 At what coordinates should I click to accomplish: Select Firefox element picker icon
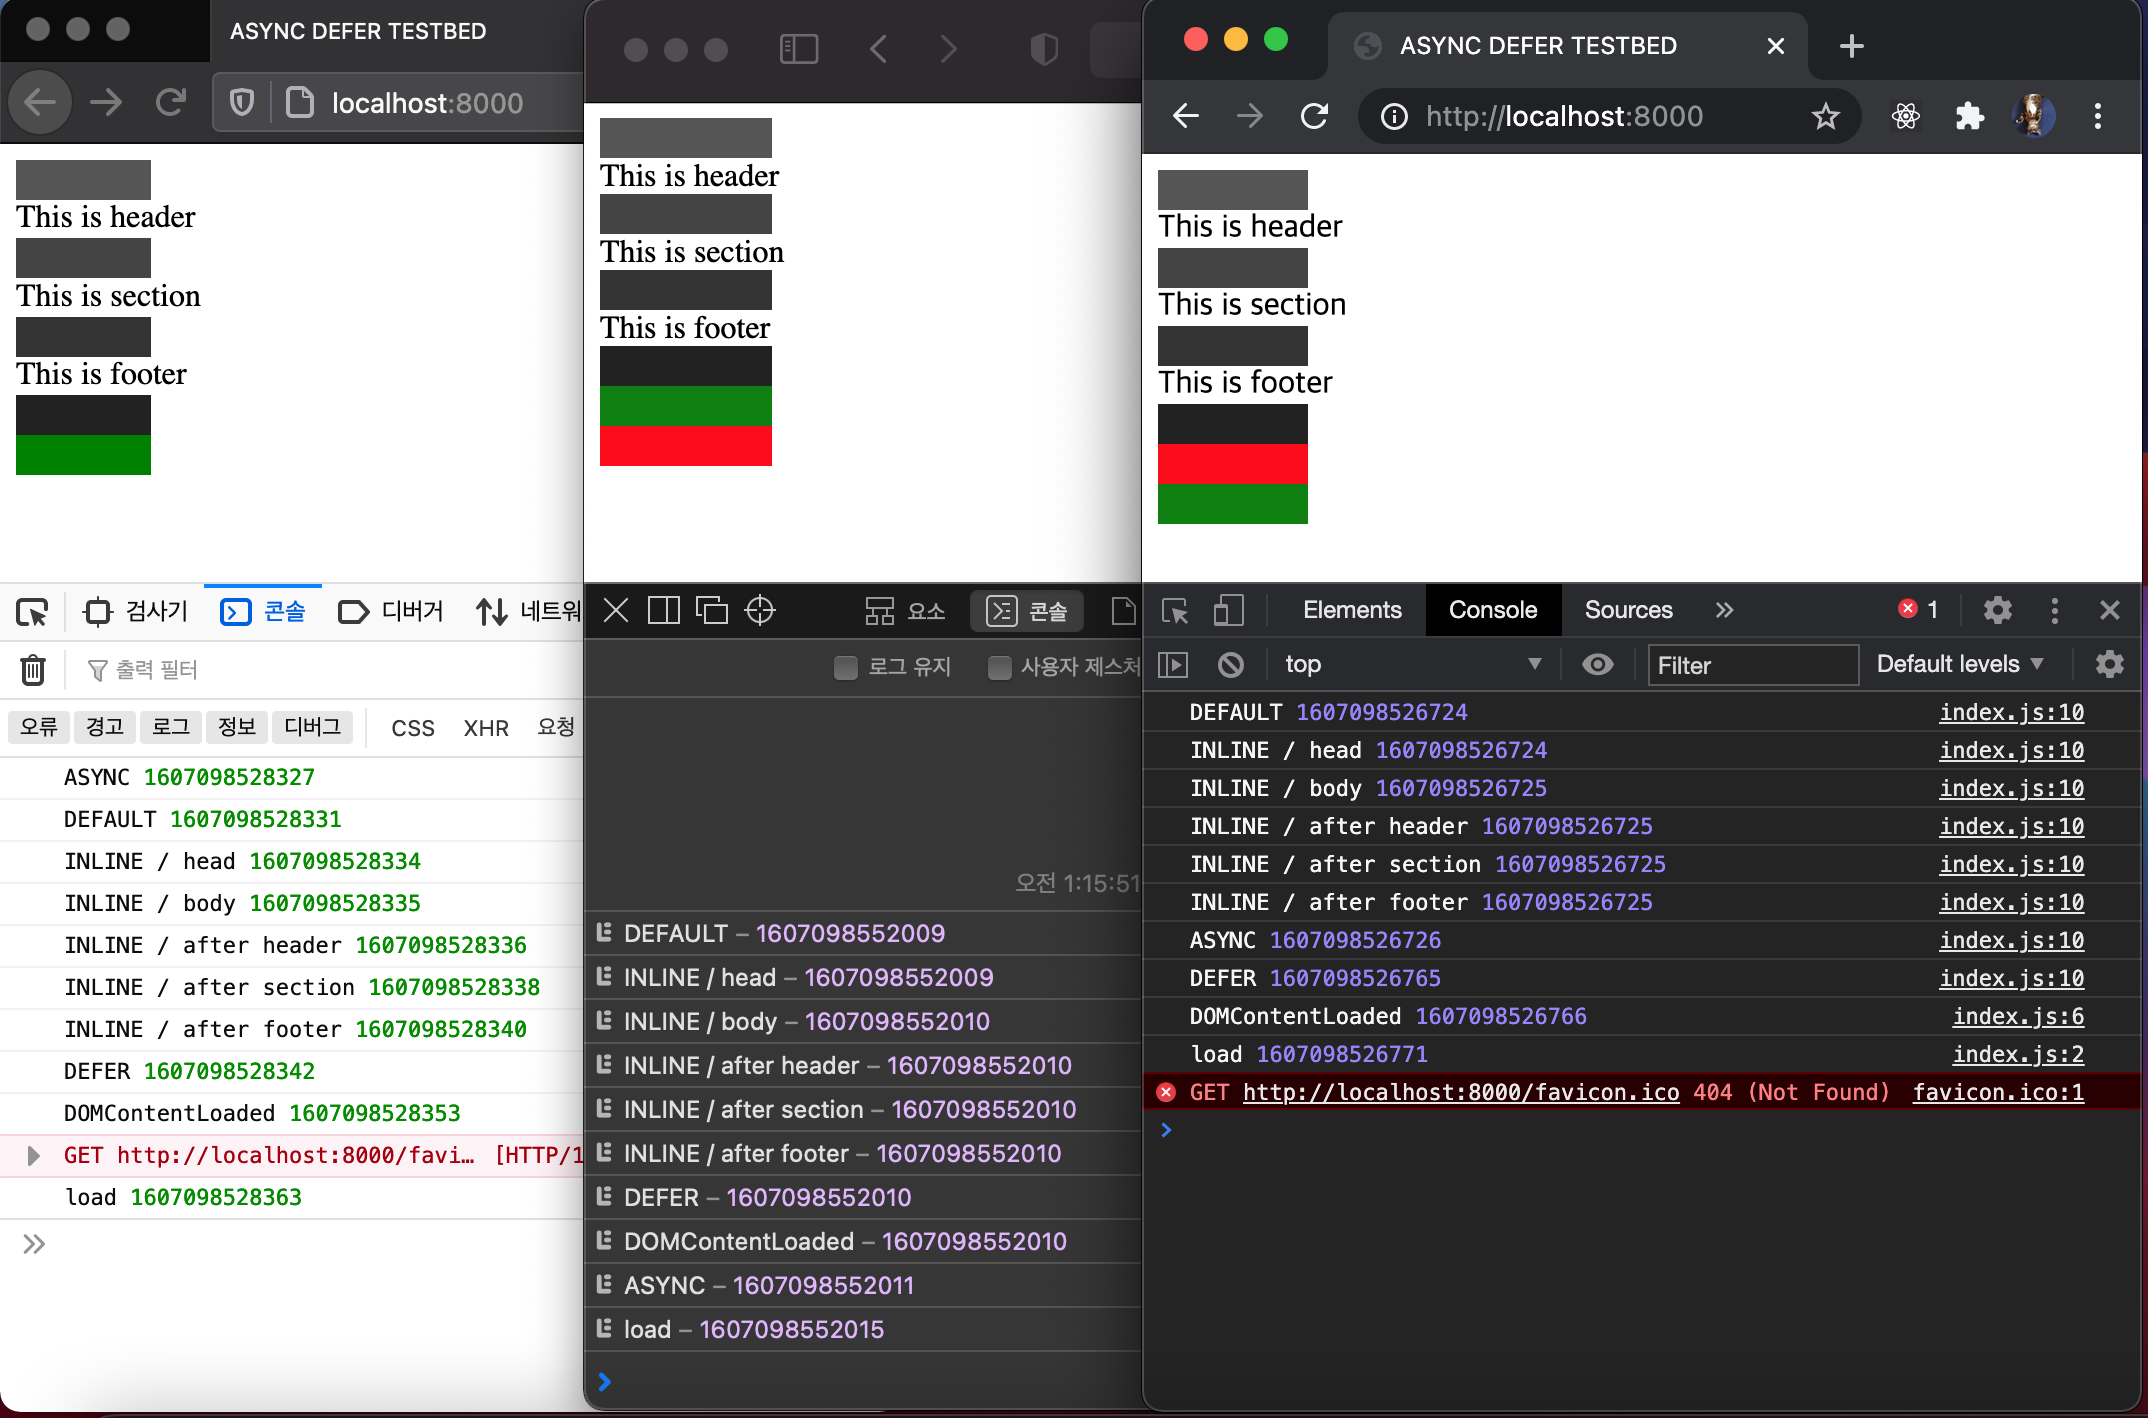click(x=32, y=611)
